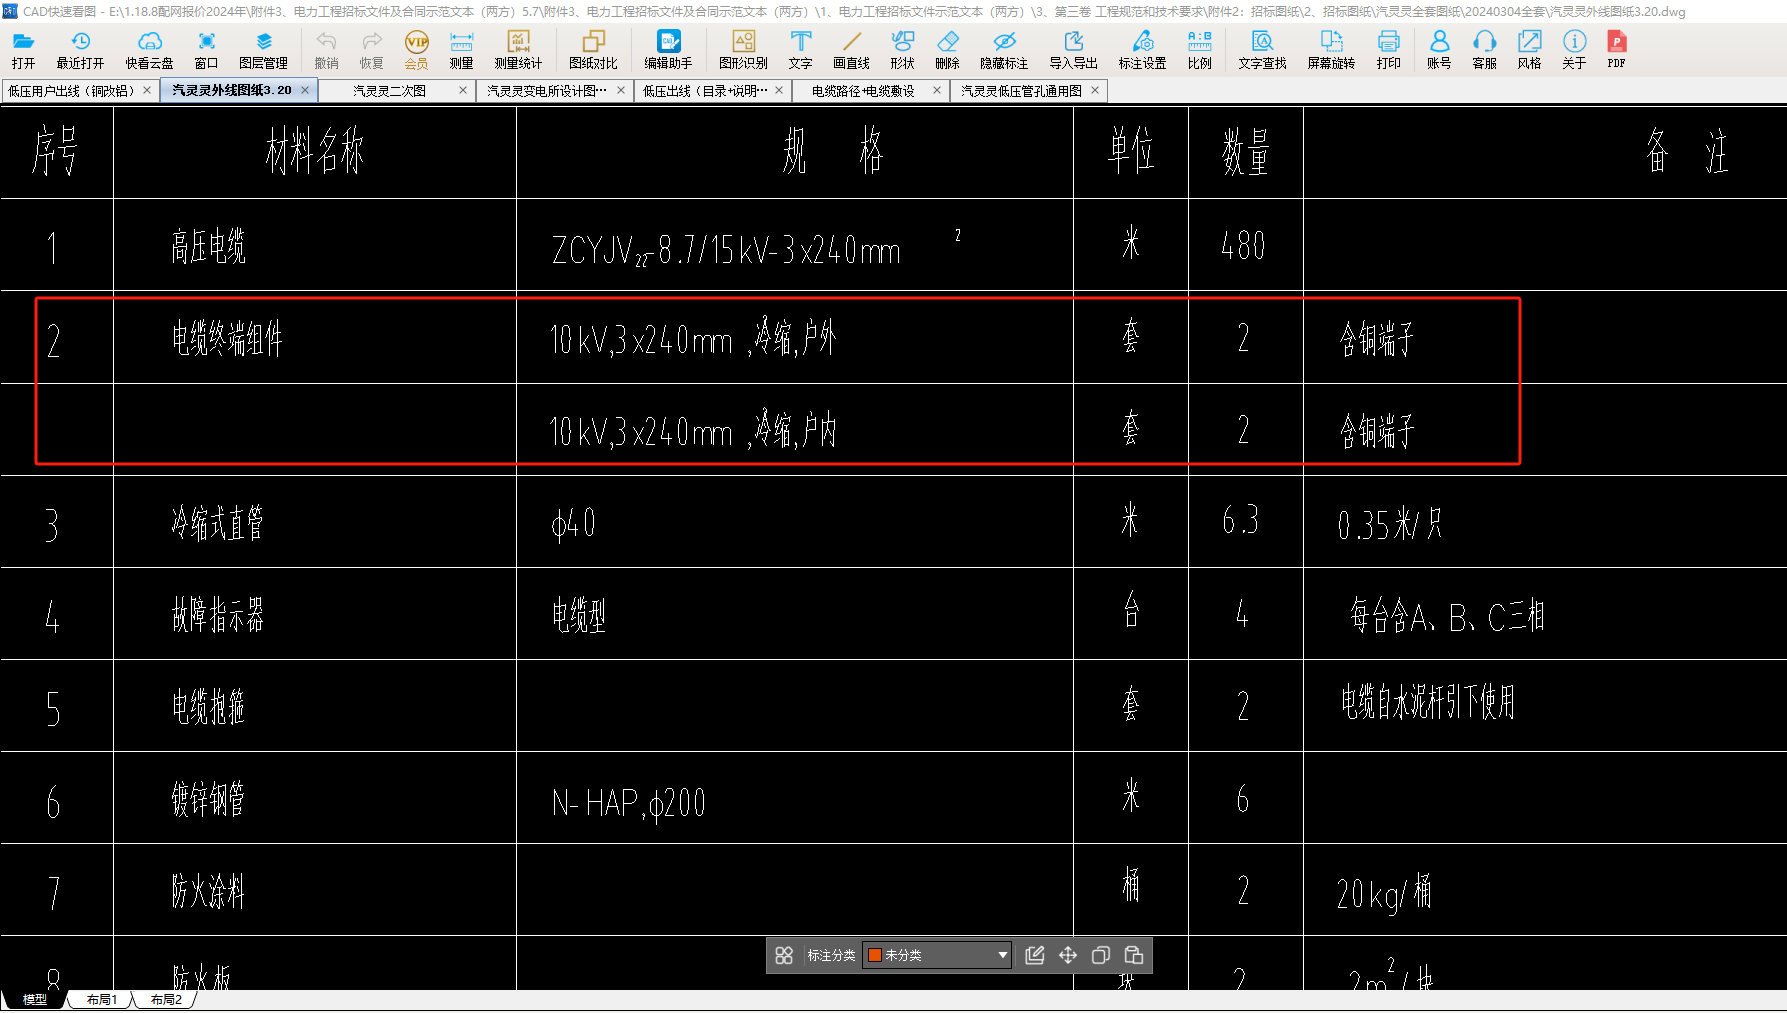Open 测量统计 measurement statistics
Image resolution: width=1787 pixels, height=1013 pixels.
click(518, 49)
